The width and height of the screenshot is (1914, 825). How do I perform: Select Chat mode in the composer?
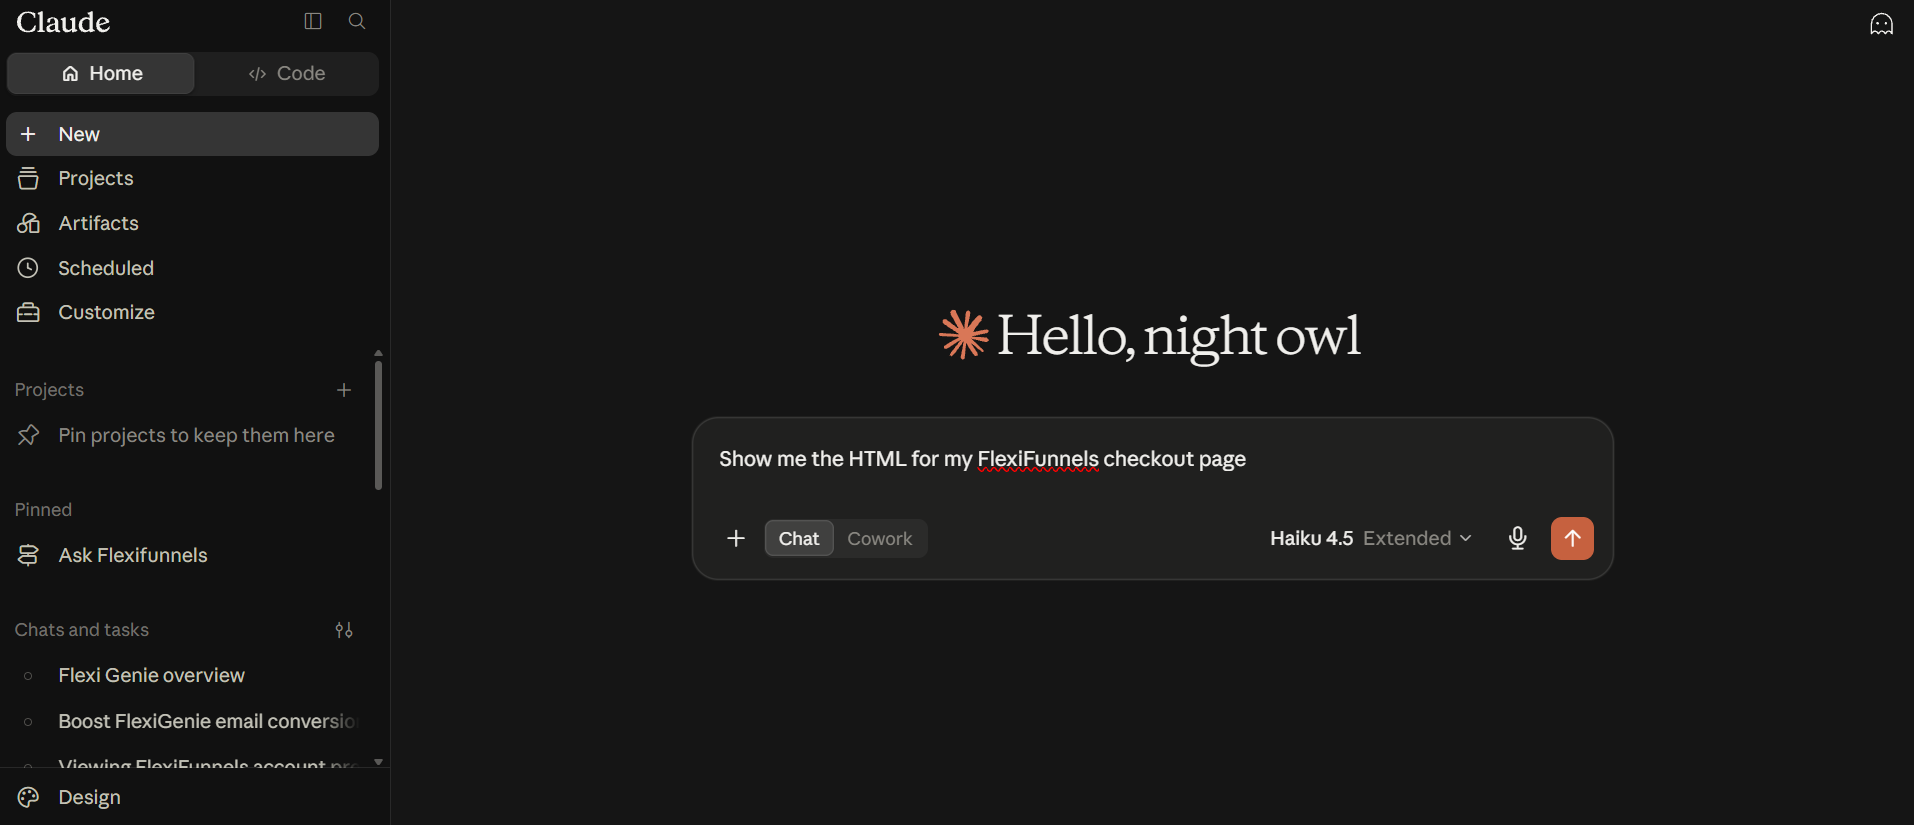pos(799,539)
